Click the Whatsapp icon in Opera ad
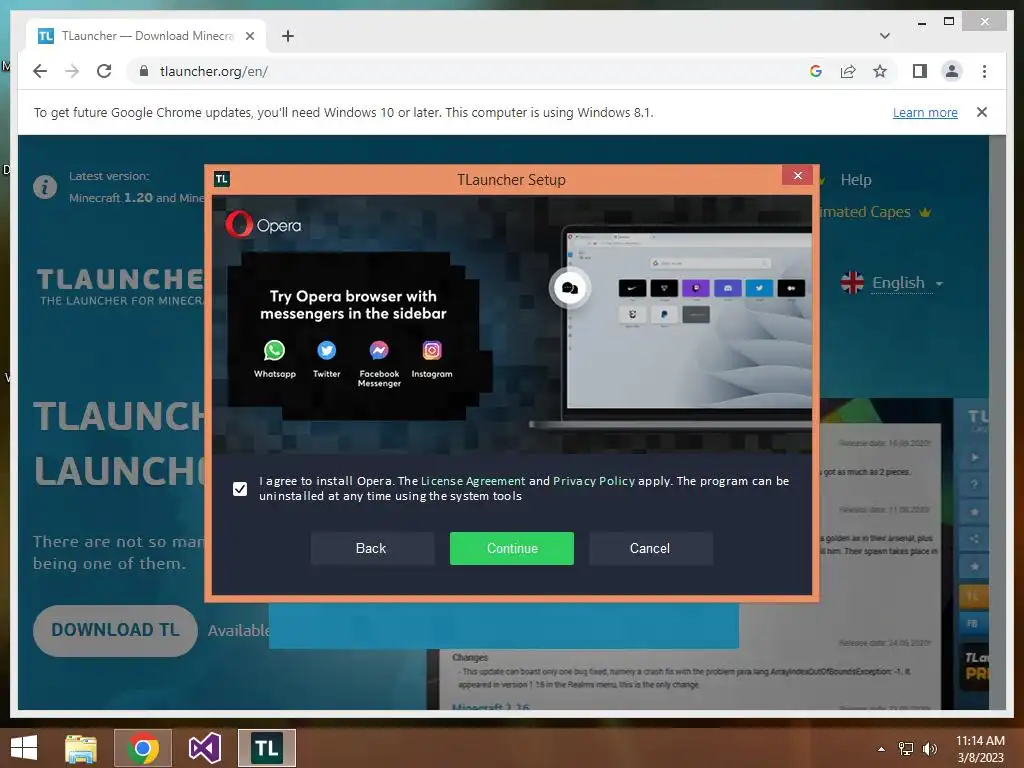 [x=274, y=351]
